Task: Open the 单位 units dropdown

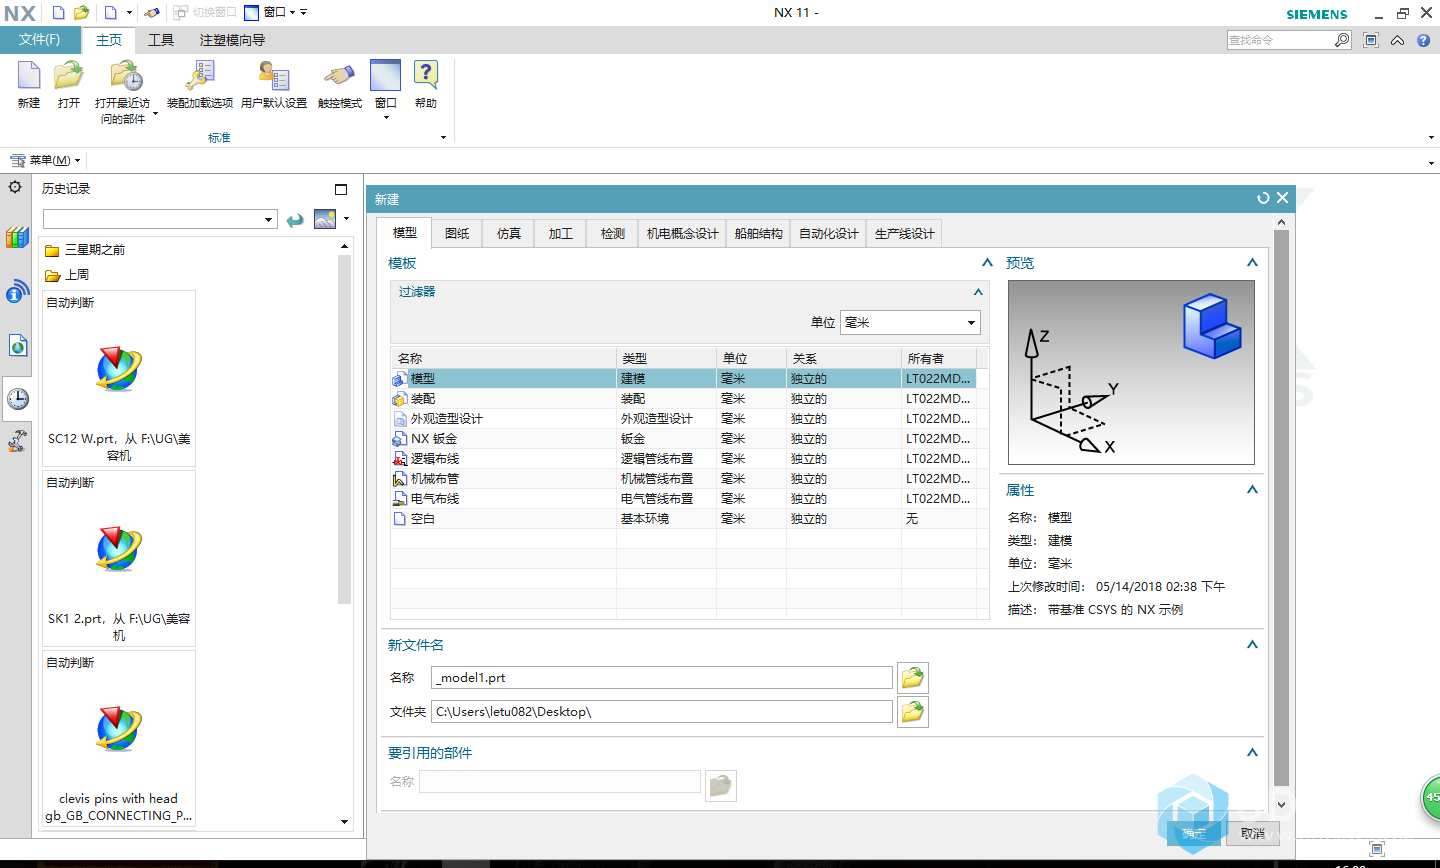Action: [x=910, y=322]
